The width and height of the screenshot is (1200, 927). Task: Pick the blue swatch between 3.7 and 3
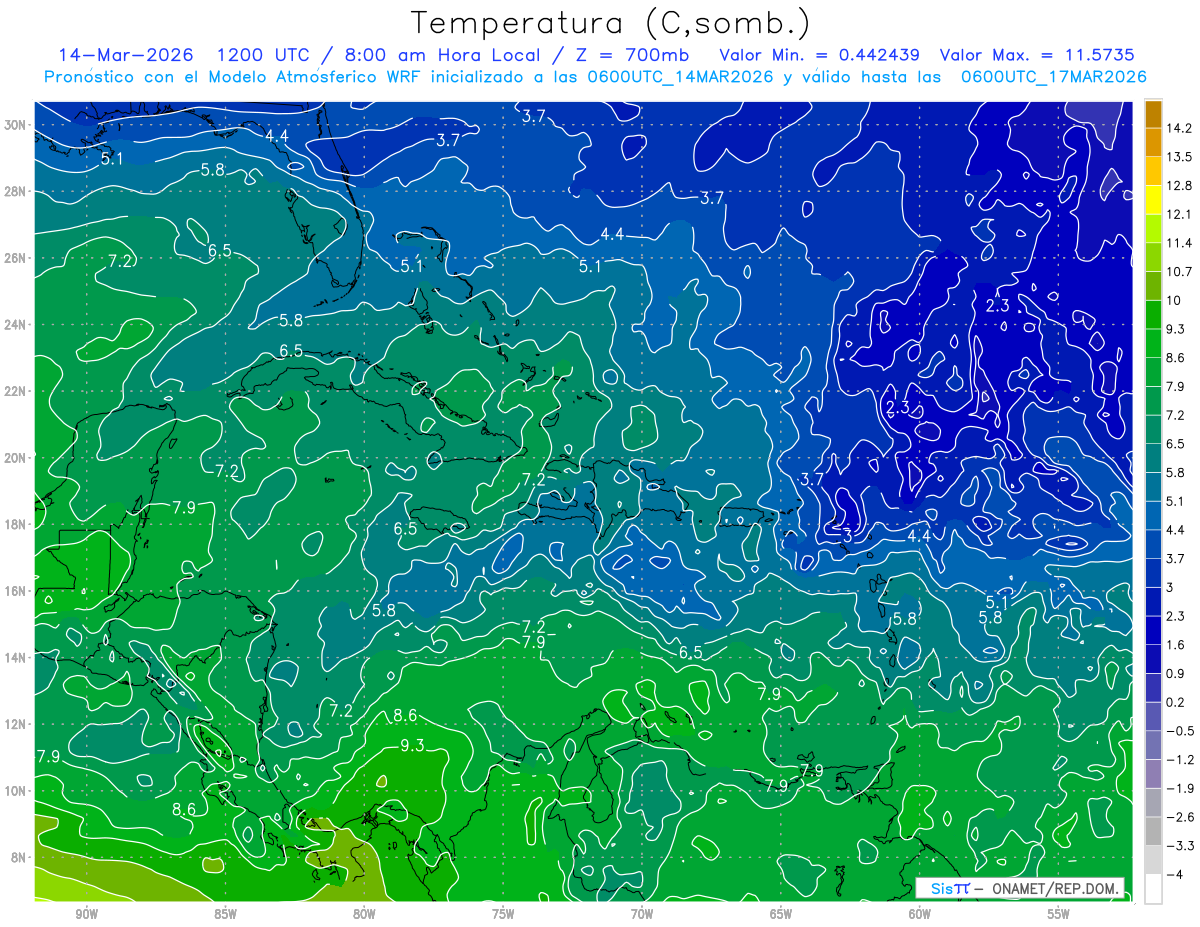pos(1153,573)
